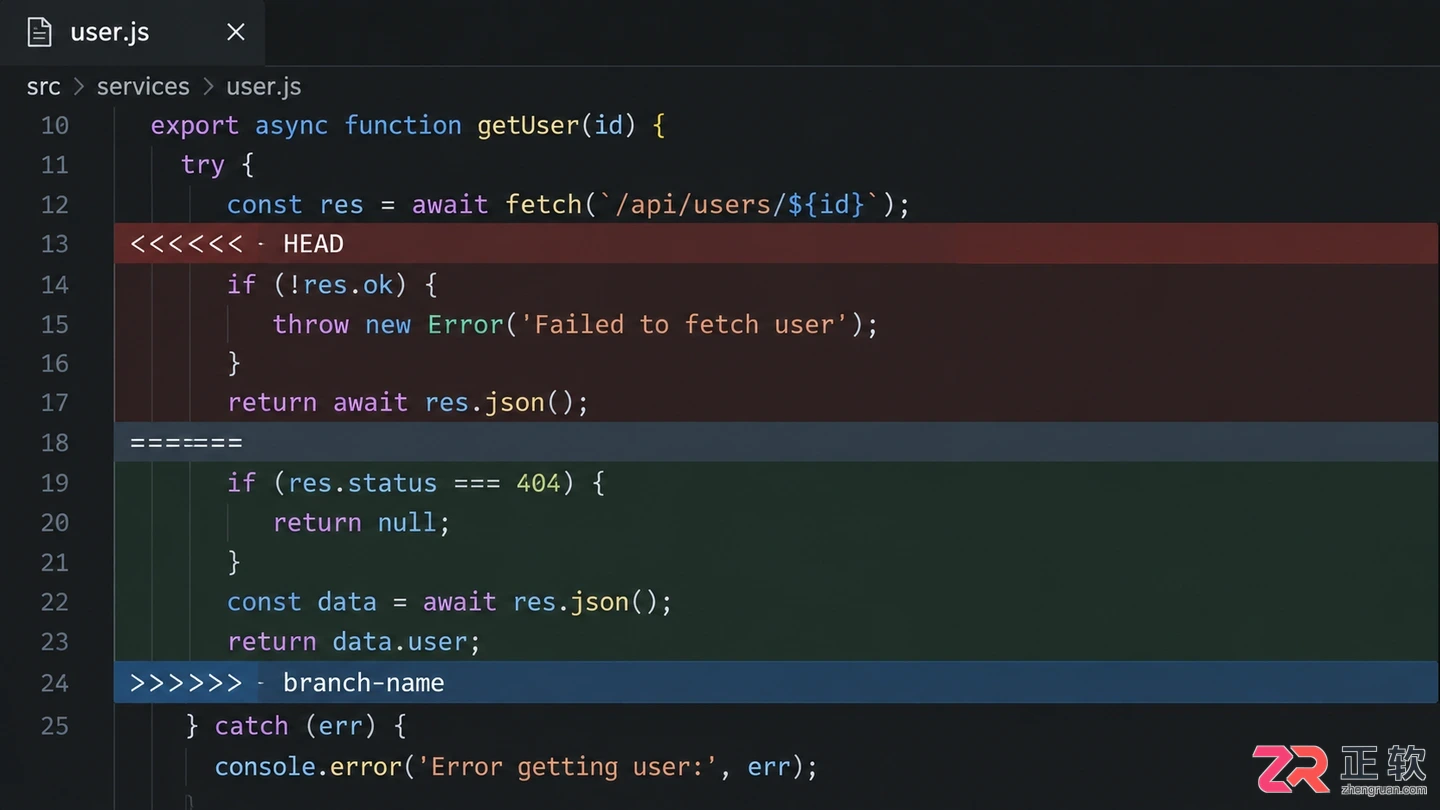Click line number 21 in the gutter
This screenshot has height=810, width=1440.
click(55, 562)
